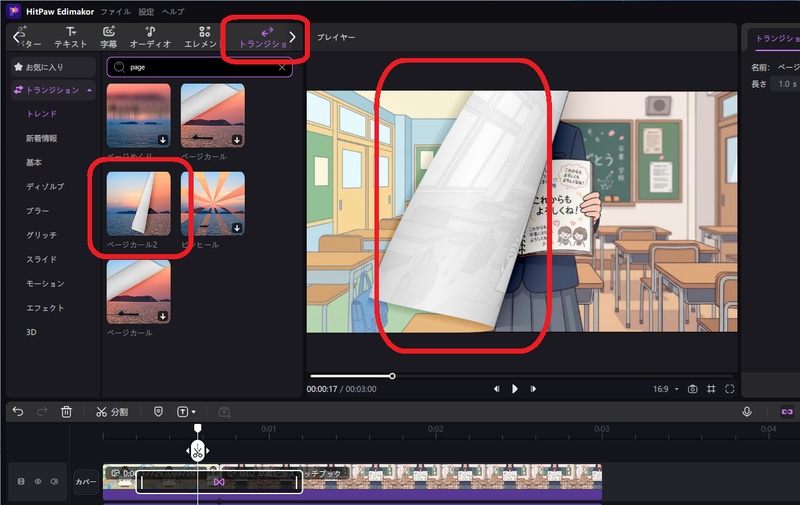
Task: Click the 分割 split button
Action: point(112,412)
